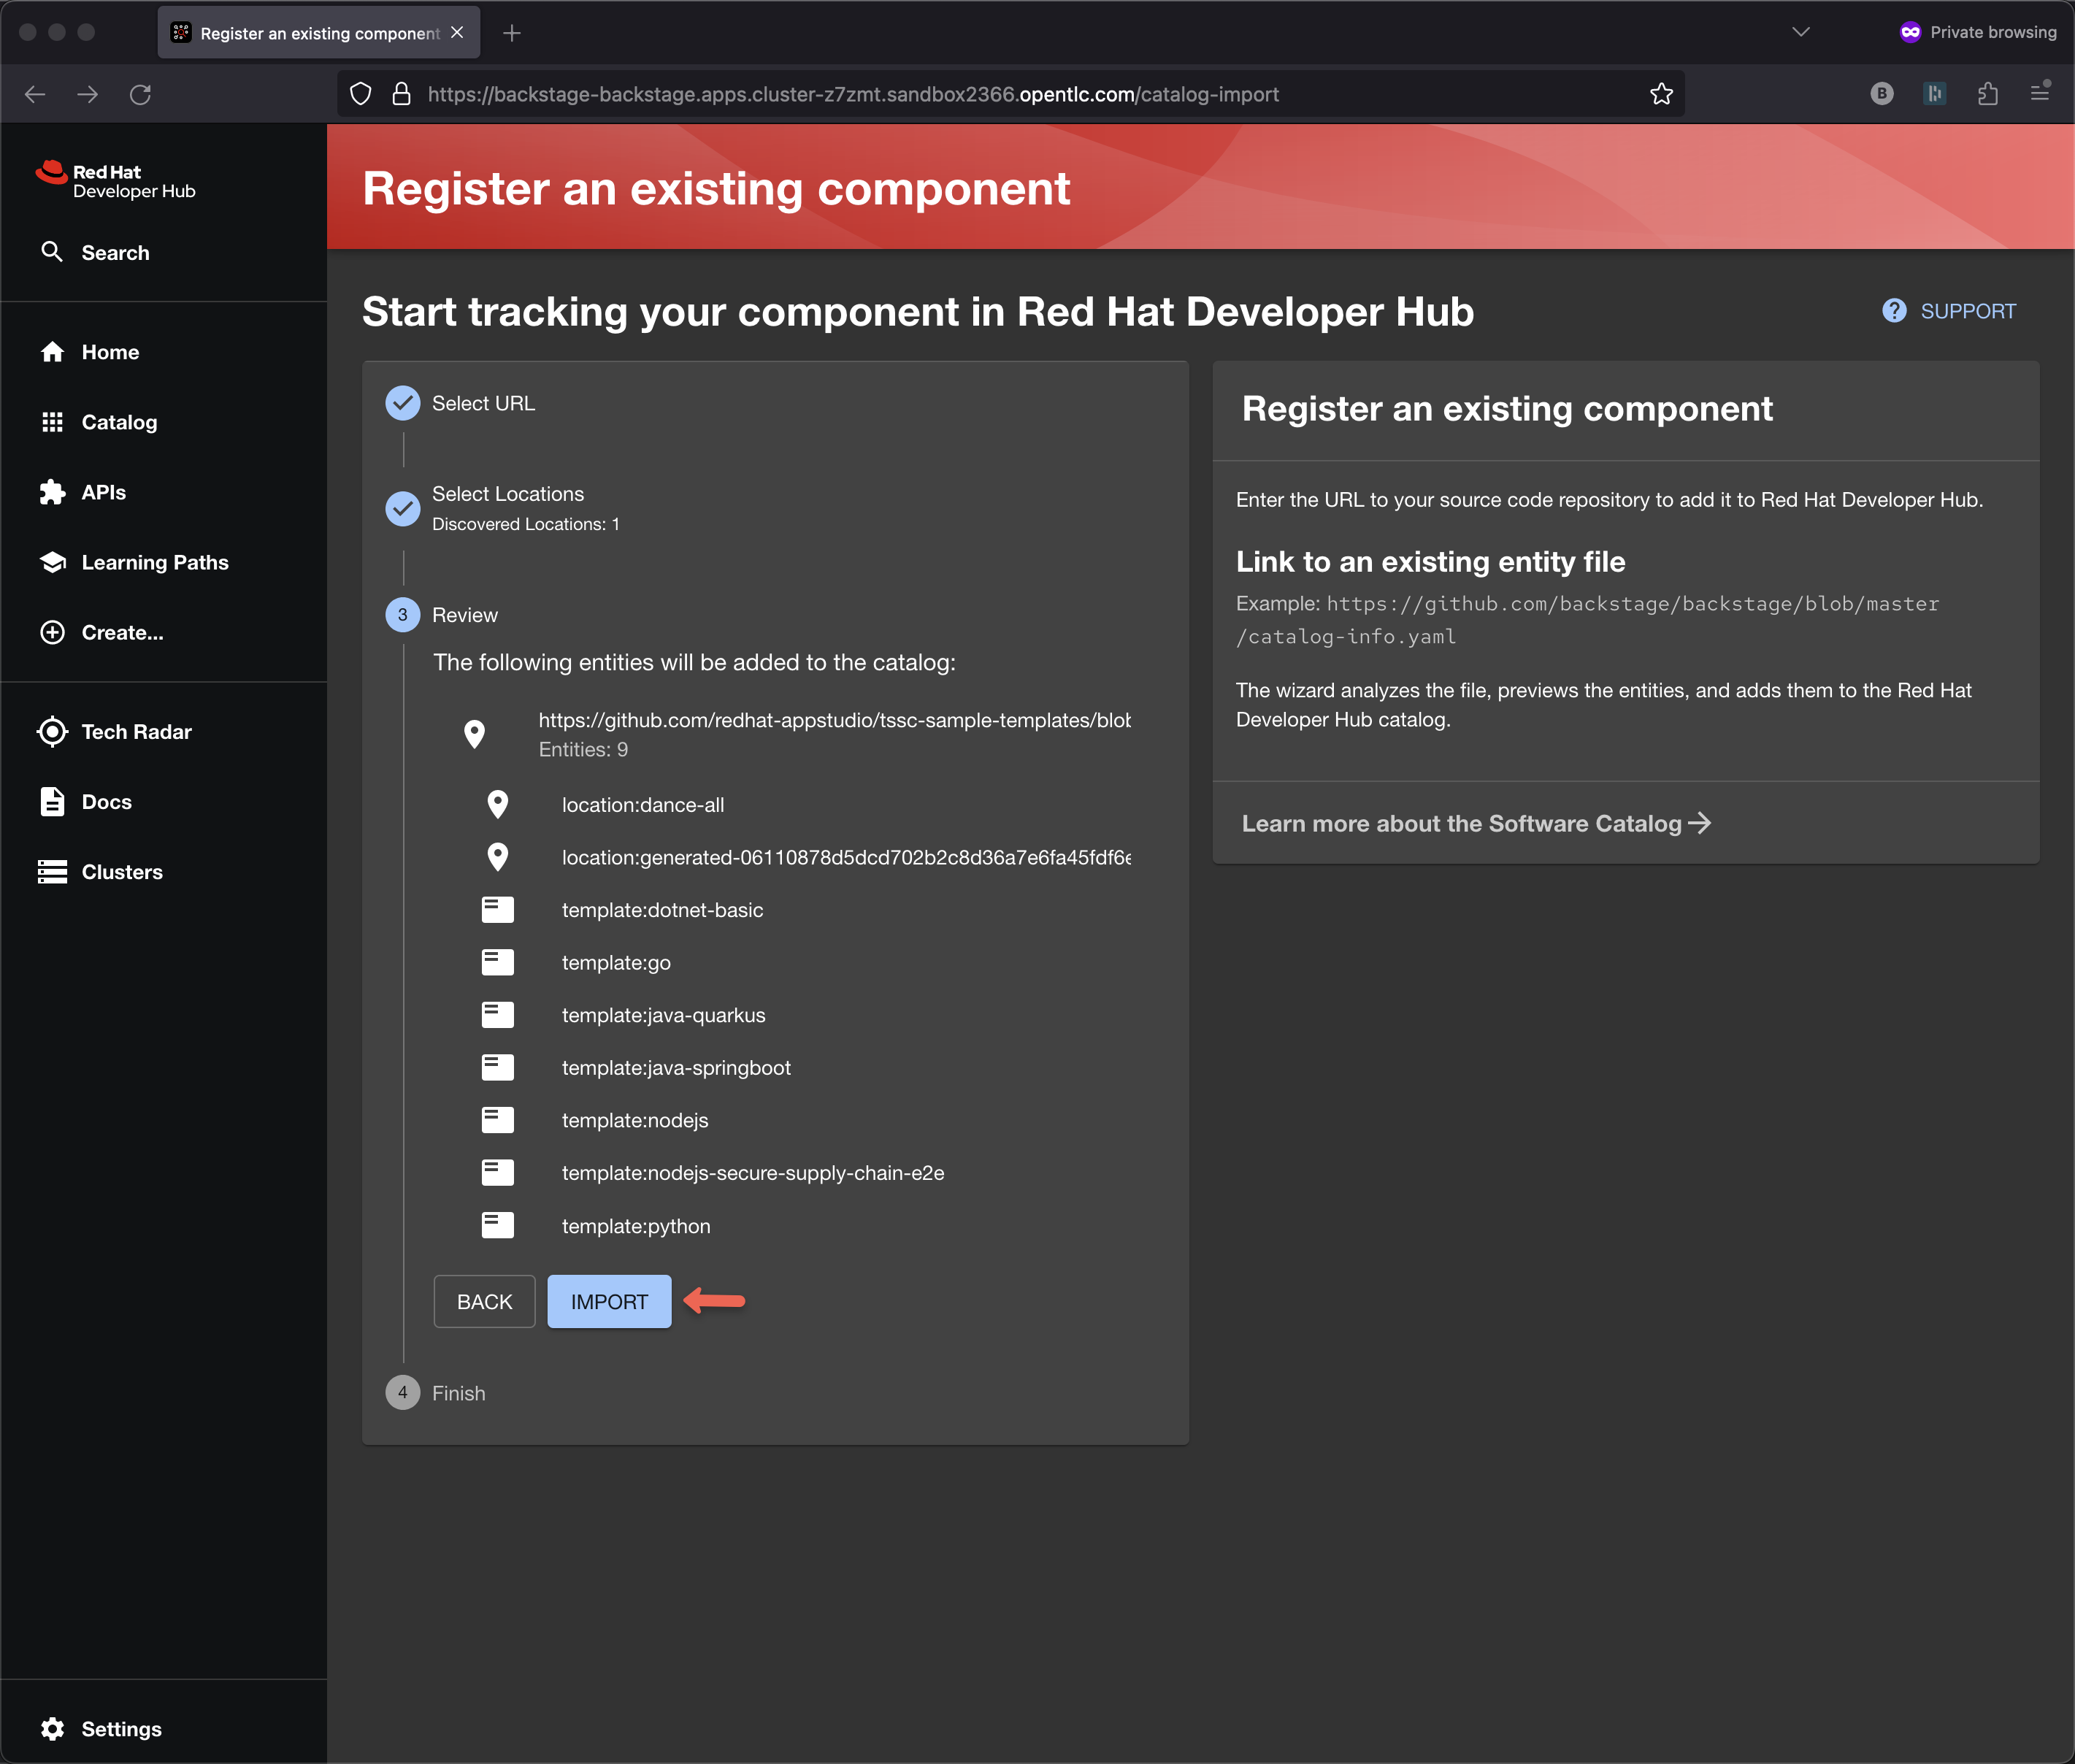Open a new browser tab
The image size is (2075, 1764).
coord(512,33)
